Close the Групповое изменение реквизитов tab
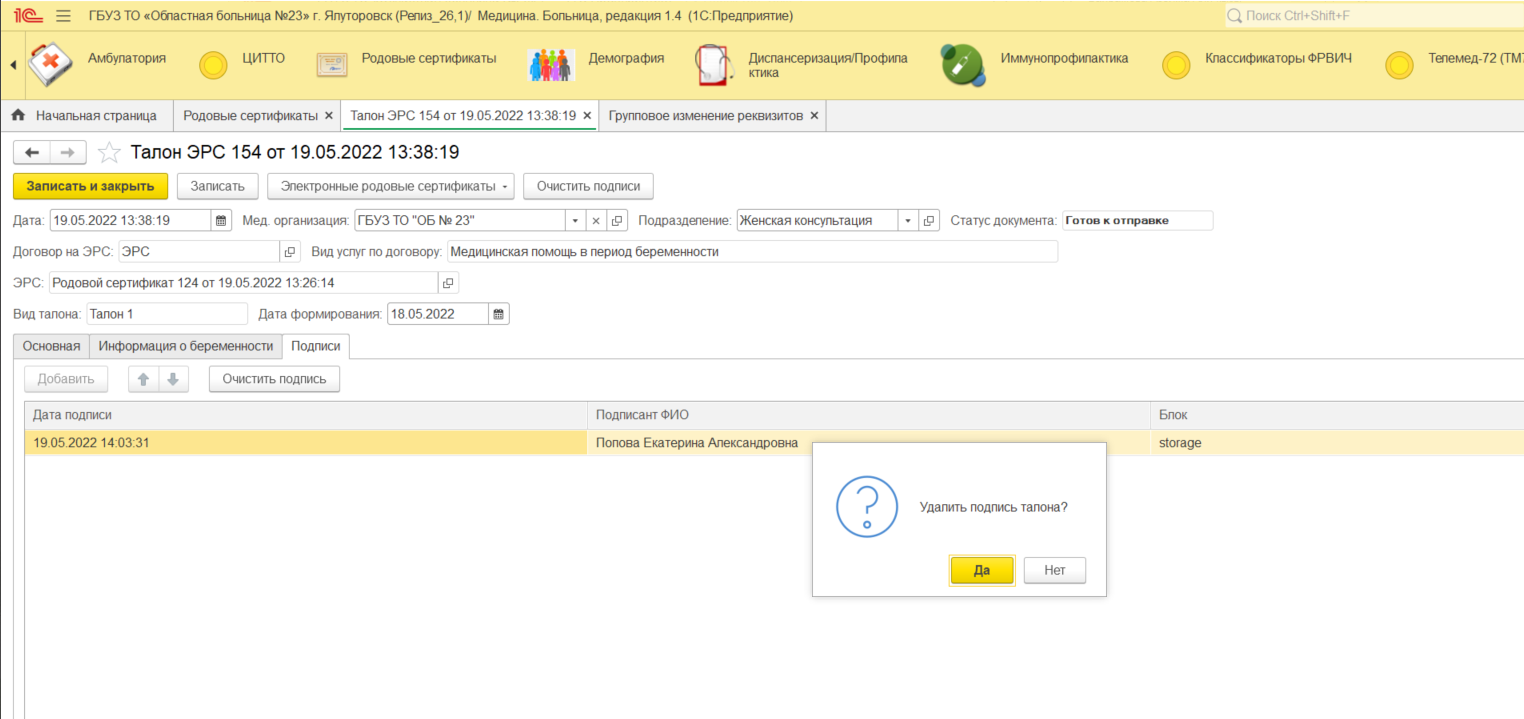 pos(814,116)
